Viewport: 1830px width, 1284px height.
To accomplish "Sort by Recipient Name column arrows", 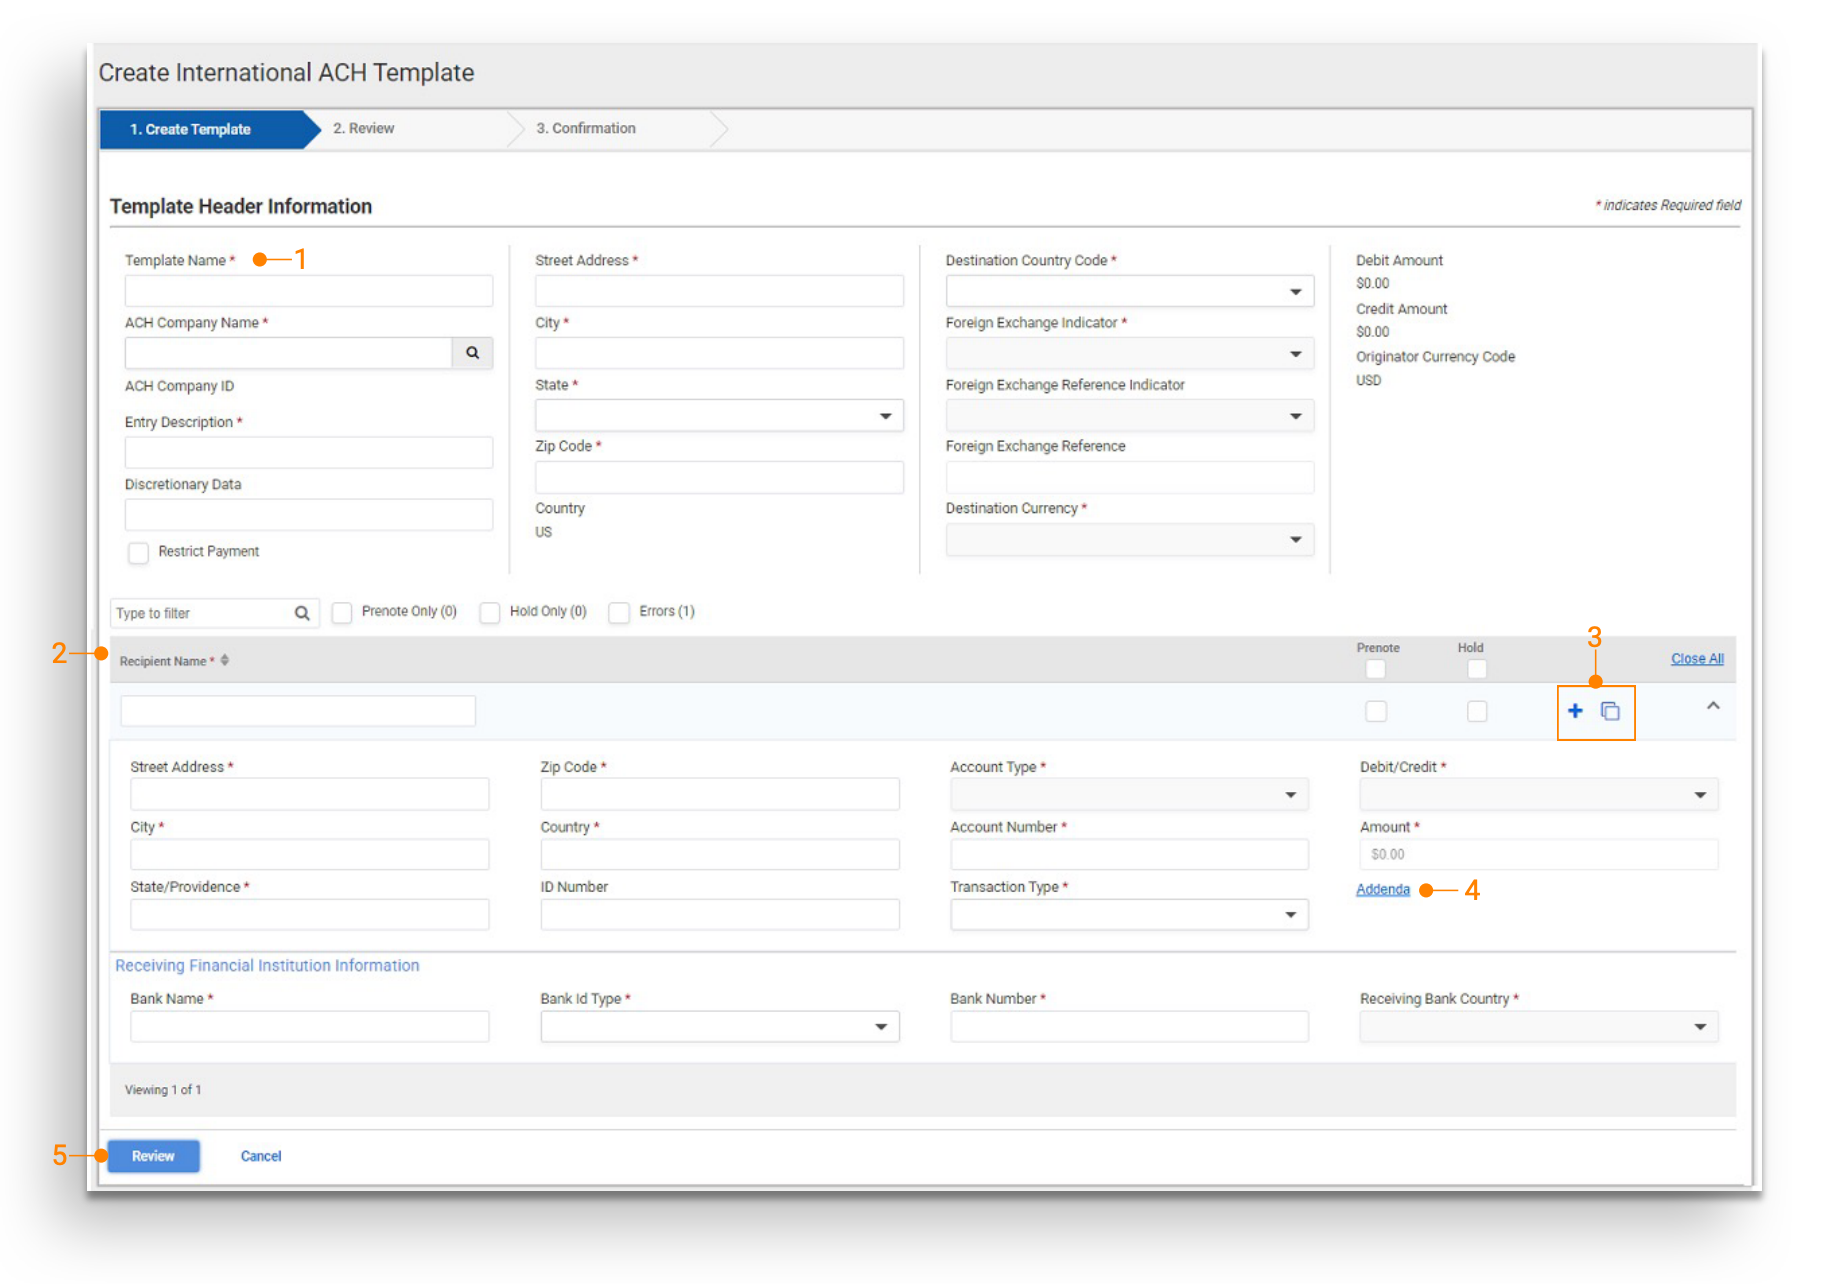I will tap(225, 660).
